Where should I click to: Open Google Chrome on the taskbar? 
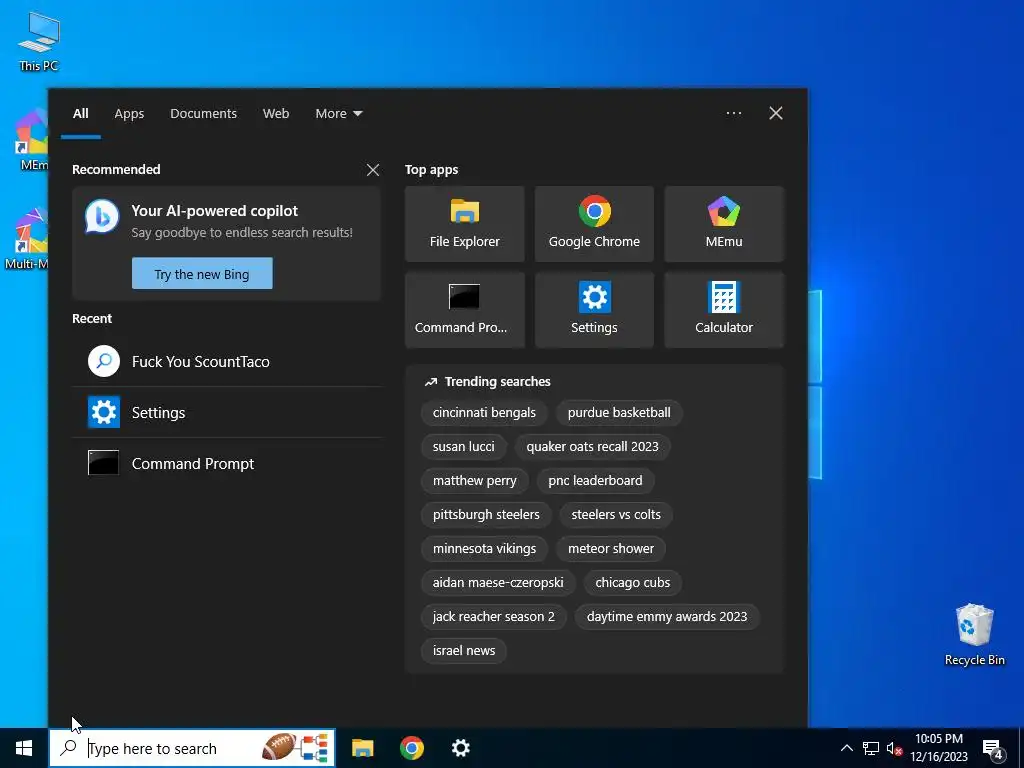click(x=411, y=748)
